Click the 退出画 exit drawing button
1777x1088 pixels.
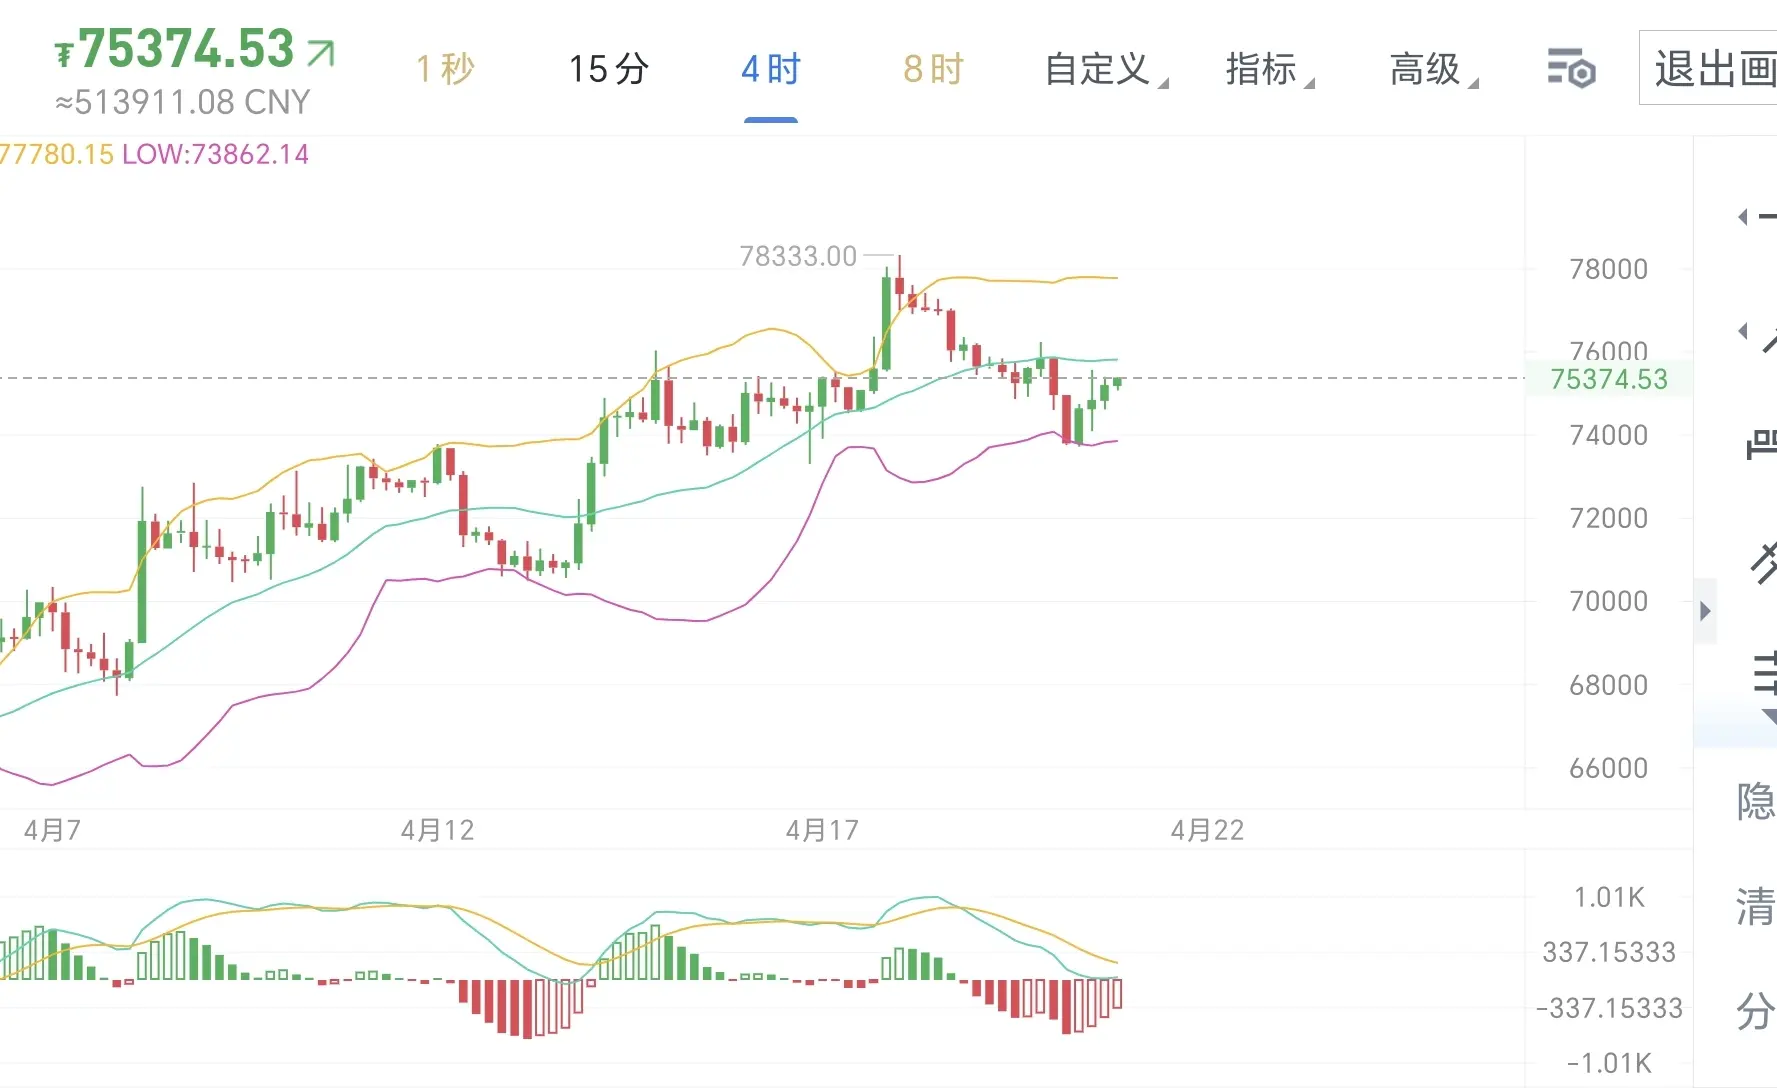click(1712, 69)
